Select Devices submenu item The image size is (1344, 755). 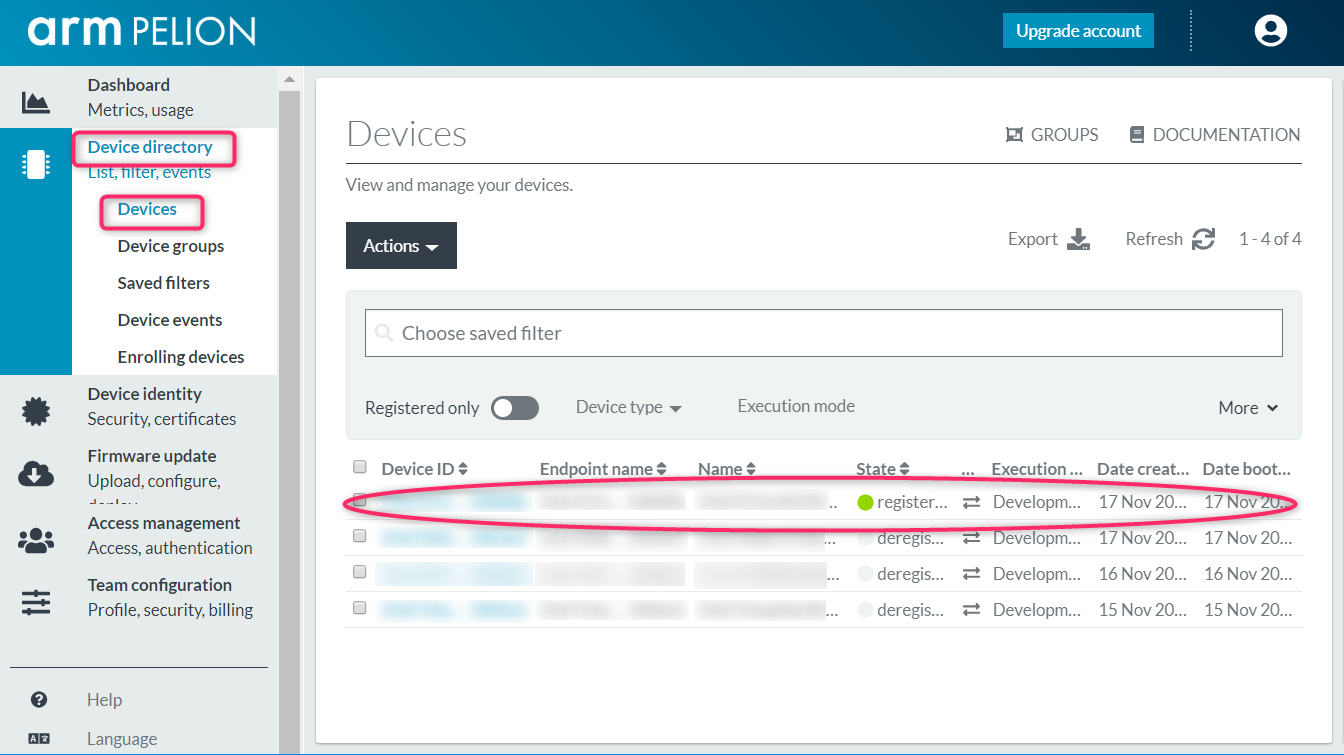click(147, 209)
